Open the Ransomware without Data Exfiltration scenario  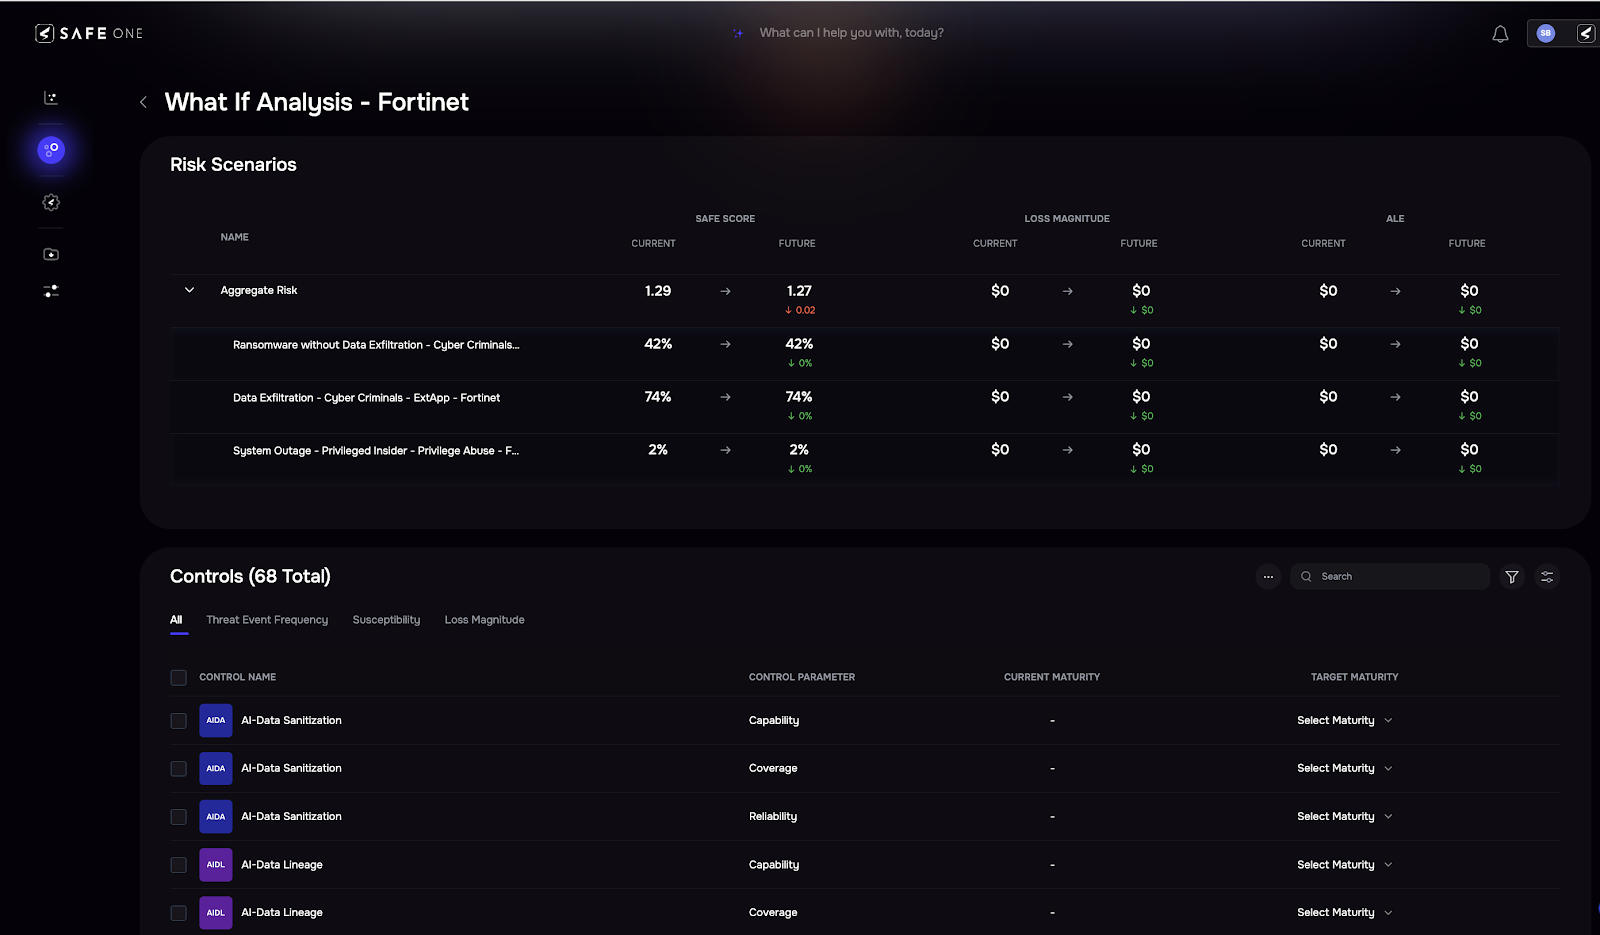click(376, 345)
